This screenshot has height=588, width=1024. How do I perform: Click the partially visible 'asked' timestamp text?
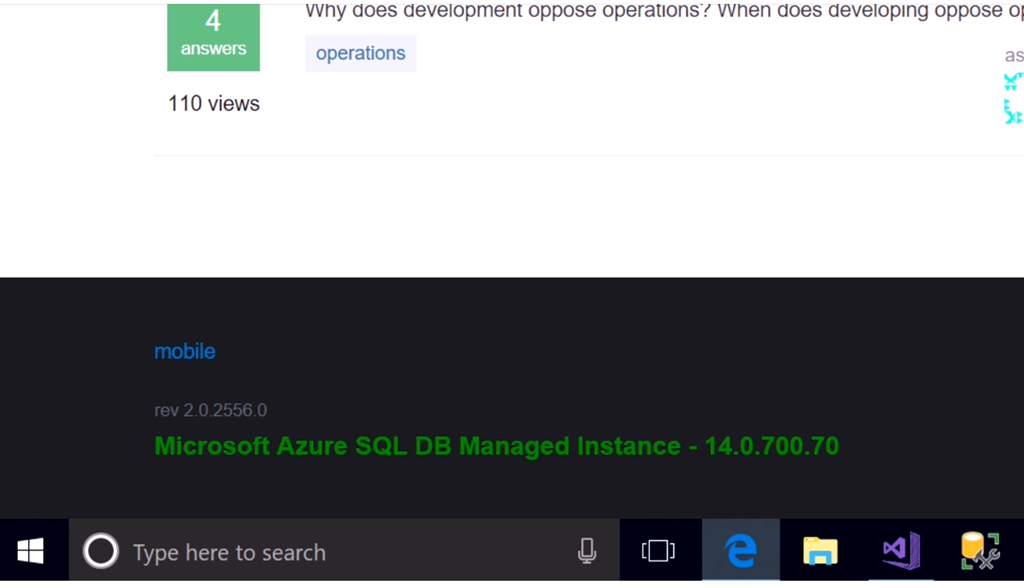(x=1014, y=56)
